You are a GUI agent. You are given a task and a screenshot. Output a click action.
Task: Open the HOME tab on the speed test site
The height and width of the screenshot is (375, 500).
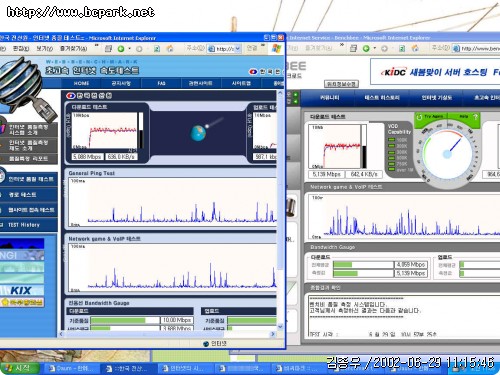(x=81, y=83)
